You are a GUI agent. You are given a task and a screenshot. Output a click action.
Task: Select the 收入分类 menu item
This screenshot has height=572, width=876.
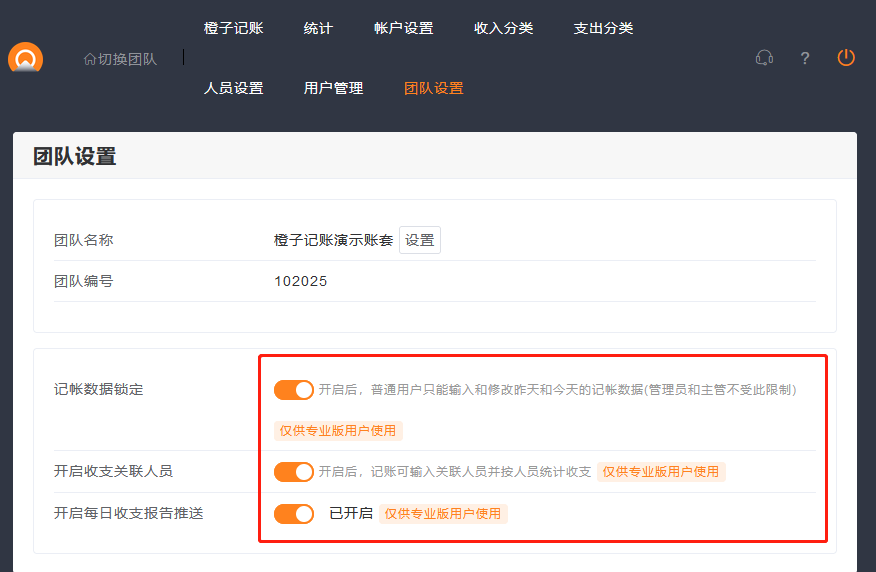[503, 28]
